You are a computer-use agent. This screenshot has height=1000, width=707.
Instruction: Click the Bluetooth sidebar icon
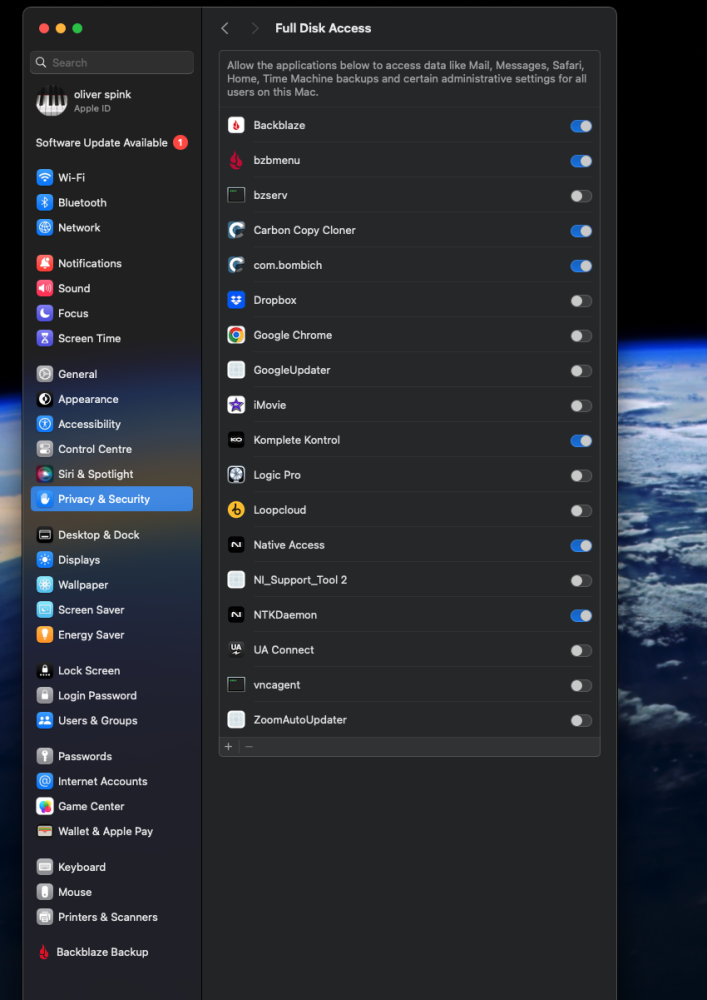[x=45, y=203]
